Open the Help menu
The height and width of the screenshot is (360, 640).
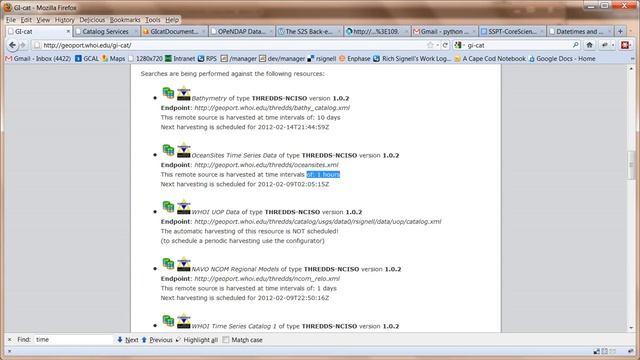point(172,20)
